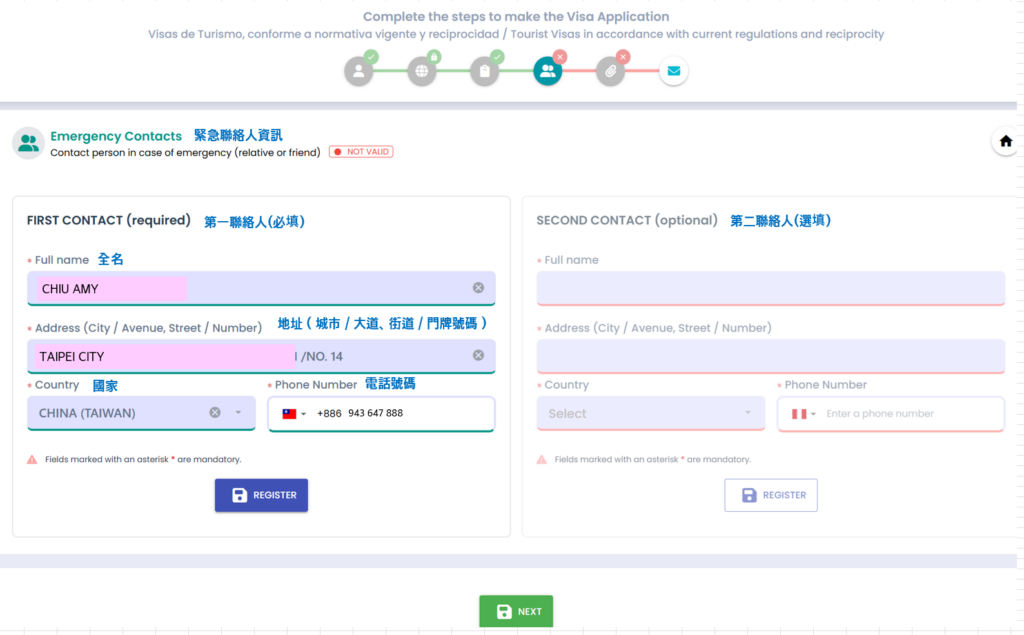Click the second contact phone number input
The width and height of the screenshot is (1024, 635).
click(x=910, y=414)
